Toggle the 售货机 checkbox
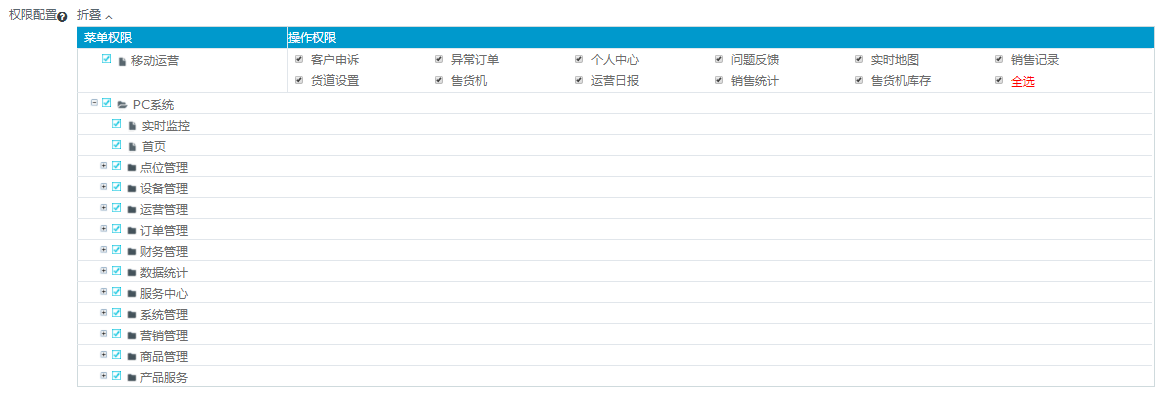 tap(439, 80)
